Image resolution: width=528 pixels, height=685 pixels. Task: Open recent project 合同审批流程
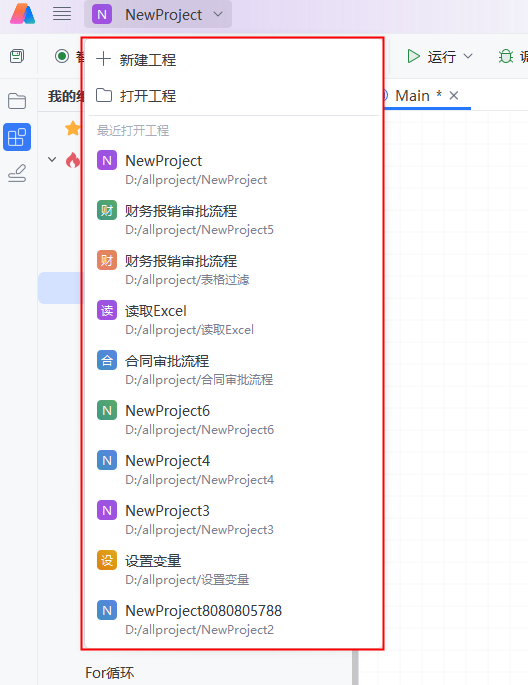(x=234, y=370)
